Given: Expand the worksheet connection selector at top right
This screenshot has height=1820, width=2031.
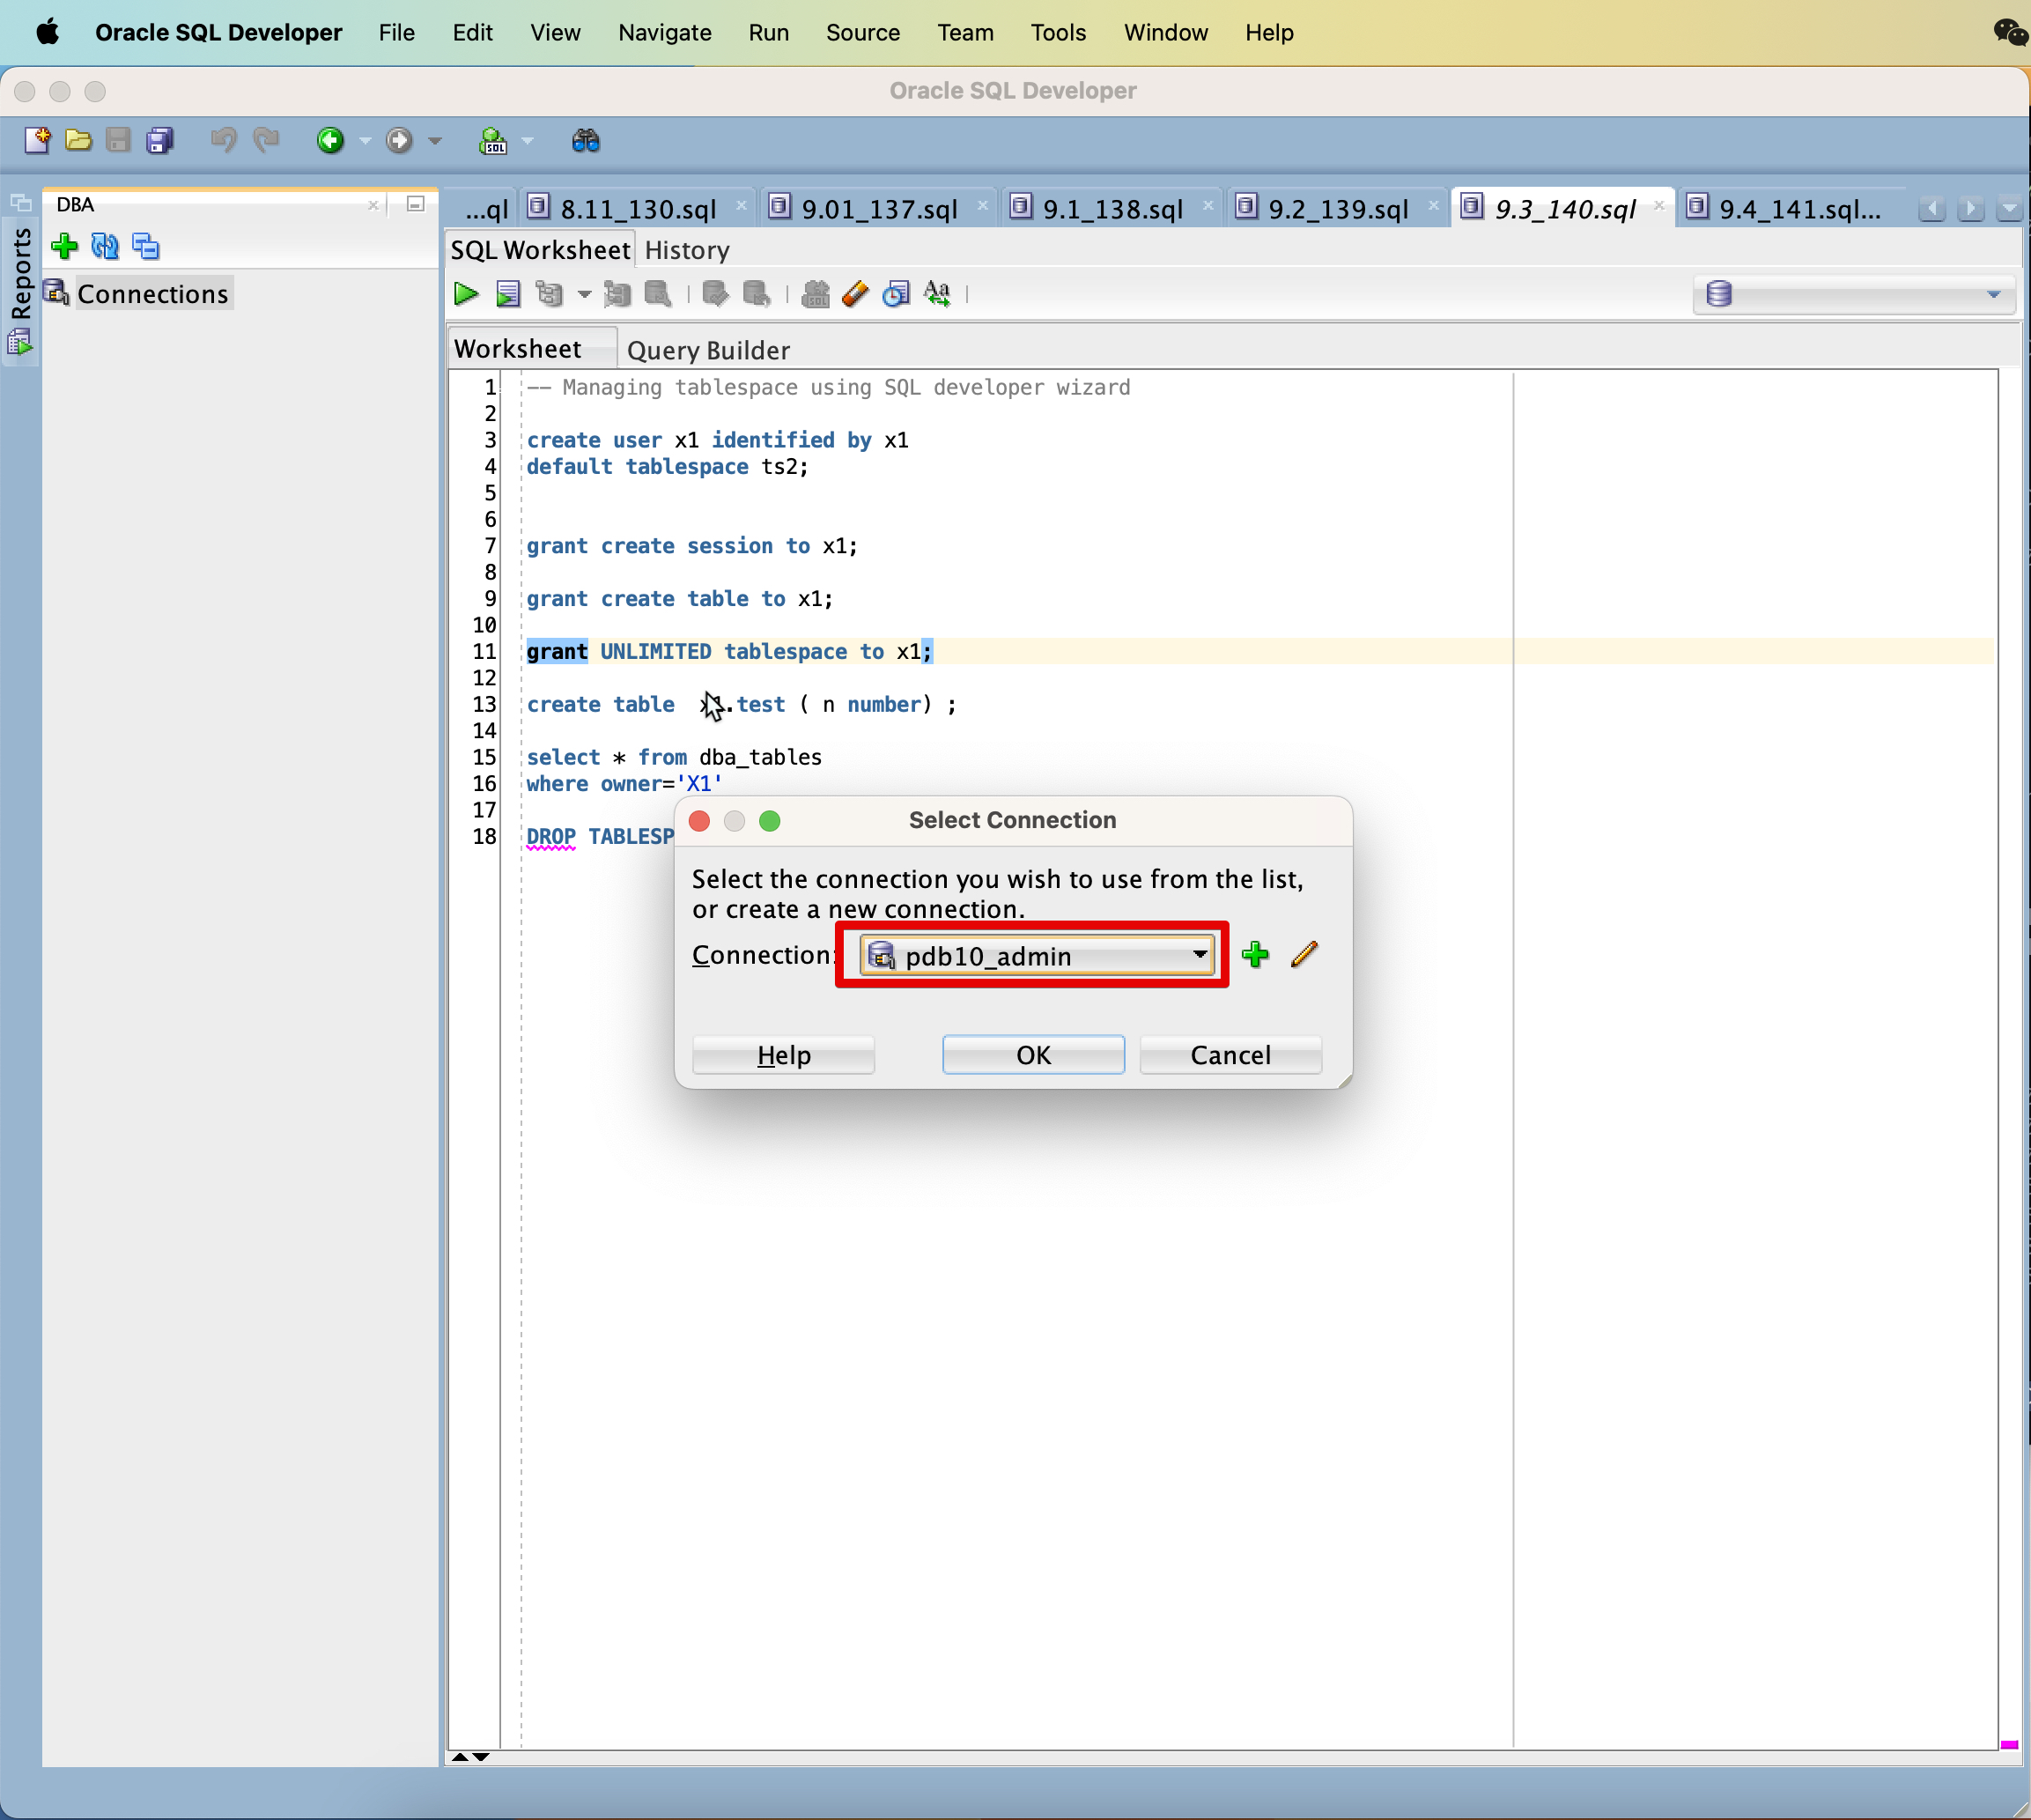Looking at the screenshot, I should click(x=1993, y=295).
